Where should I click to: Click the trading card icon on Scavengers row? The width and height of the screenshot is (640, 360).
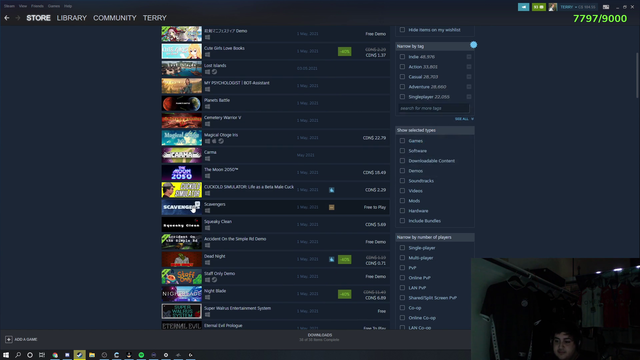click(x=331, y=207)
